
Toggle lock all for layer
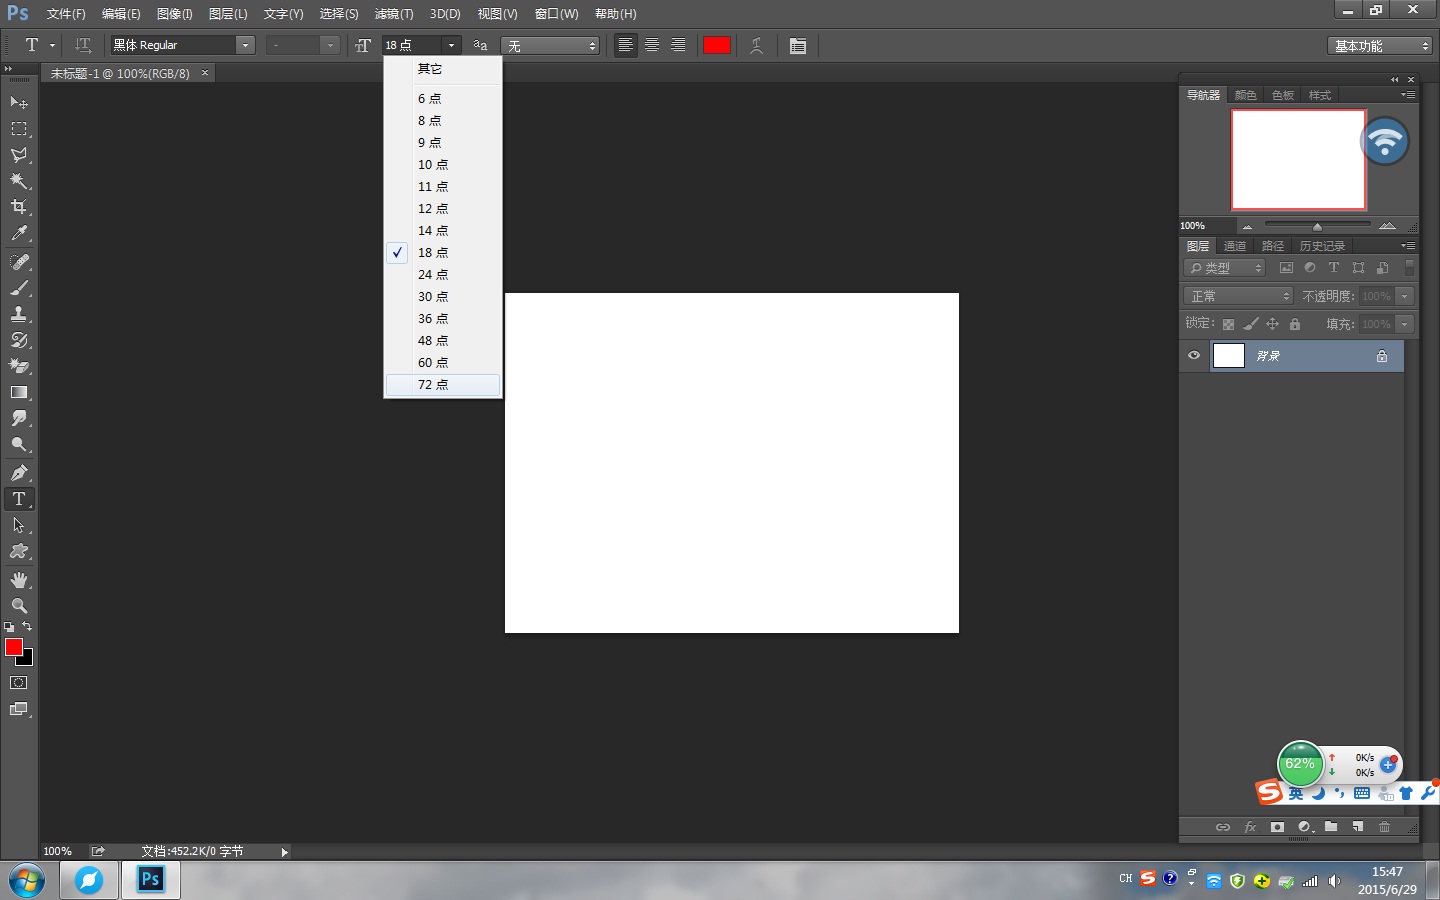point(1295,324)
